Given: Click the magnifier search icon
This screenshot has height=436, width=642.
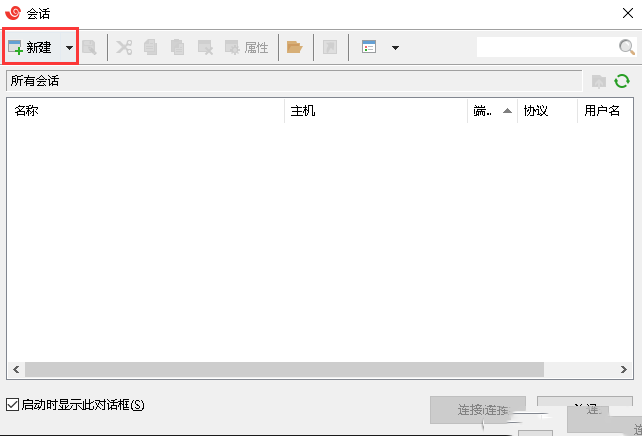Looking at the screenshot, I should coord(627,47).
